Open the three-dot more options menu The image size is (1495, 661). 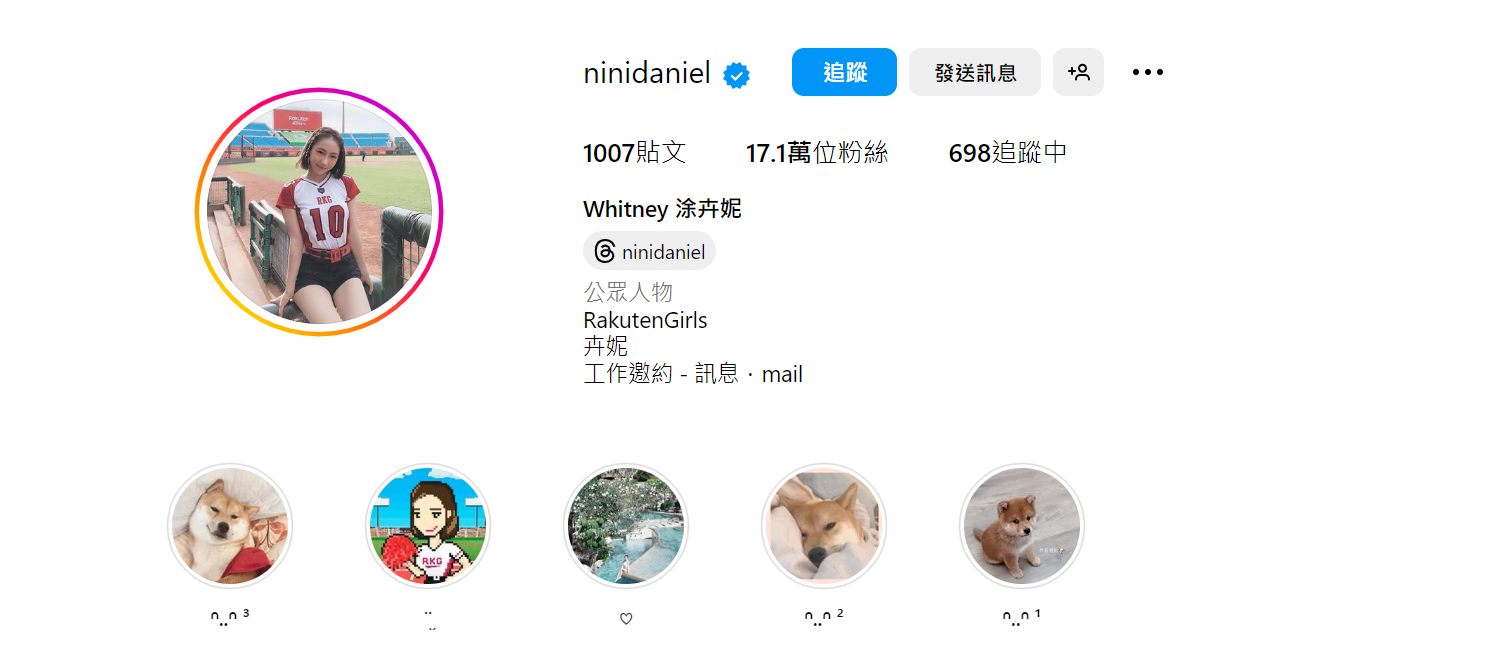1148,72
